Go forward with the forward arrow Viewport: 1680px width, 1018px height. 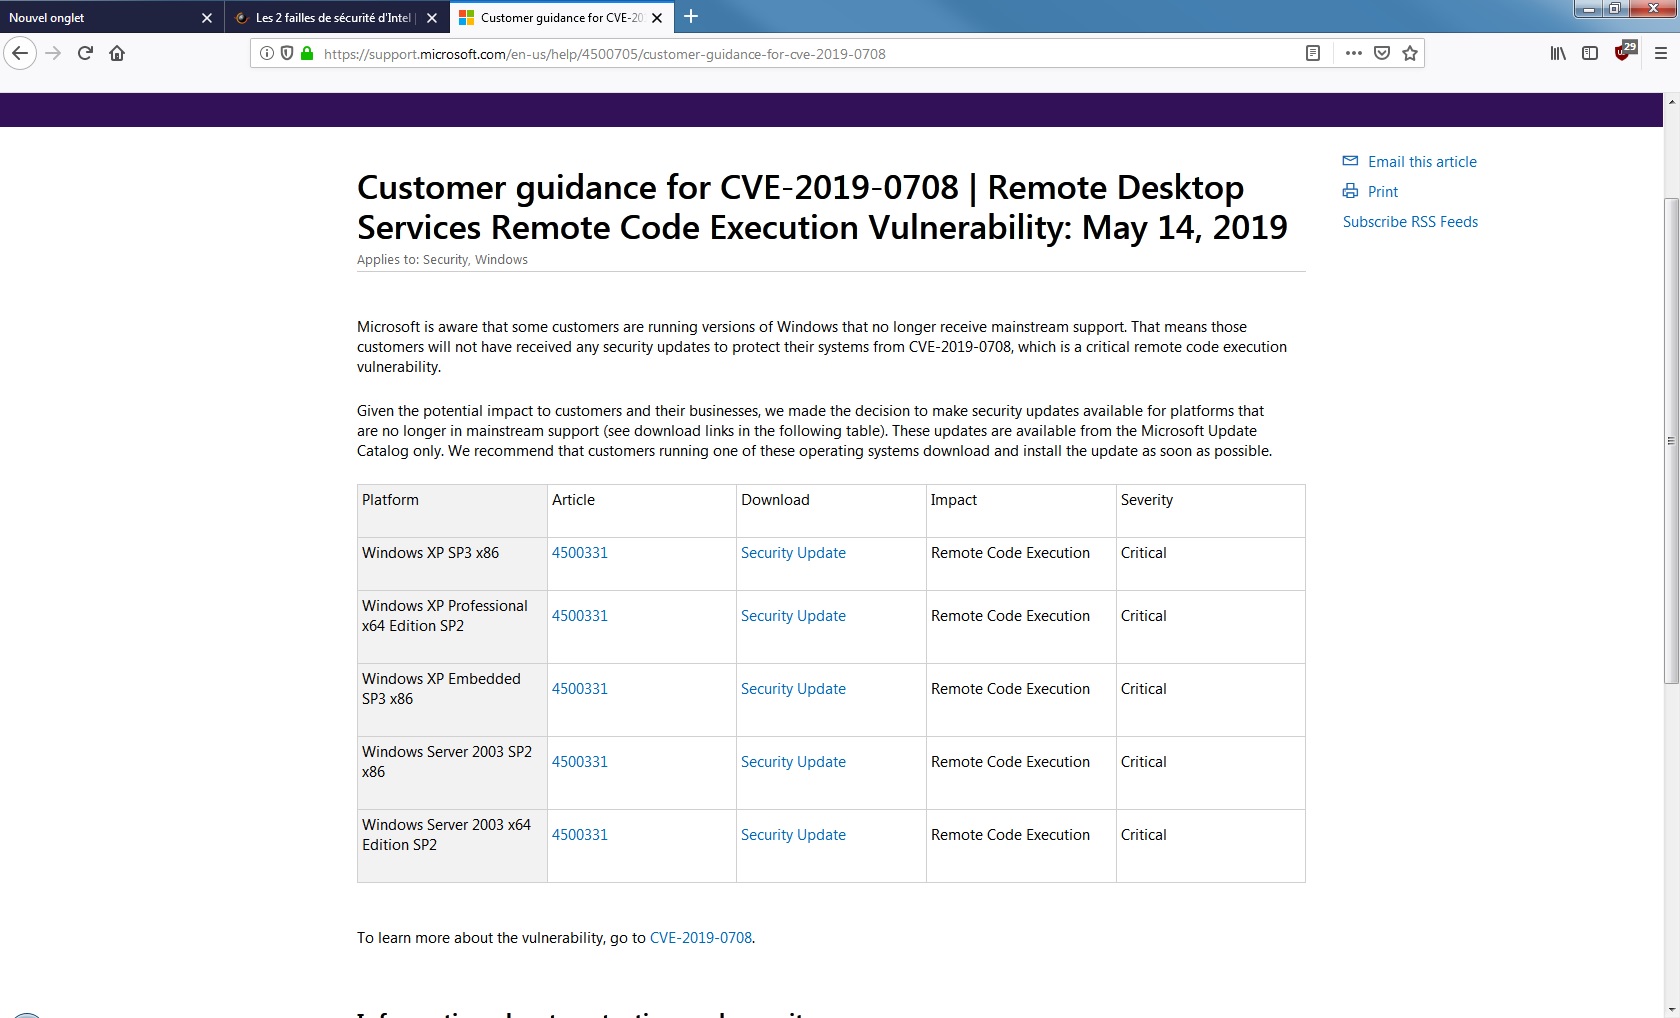pos(54,53)
